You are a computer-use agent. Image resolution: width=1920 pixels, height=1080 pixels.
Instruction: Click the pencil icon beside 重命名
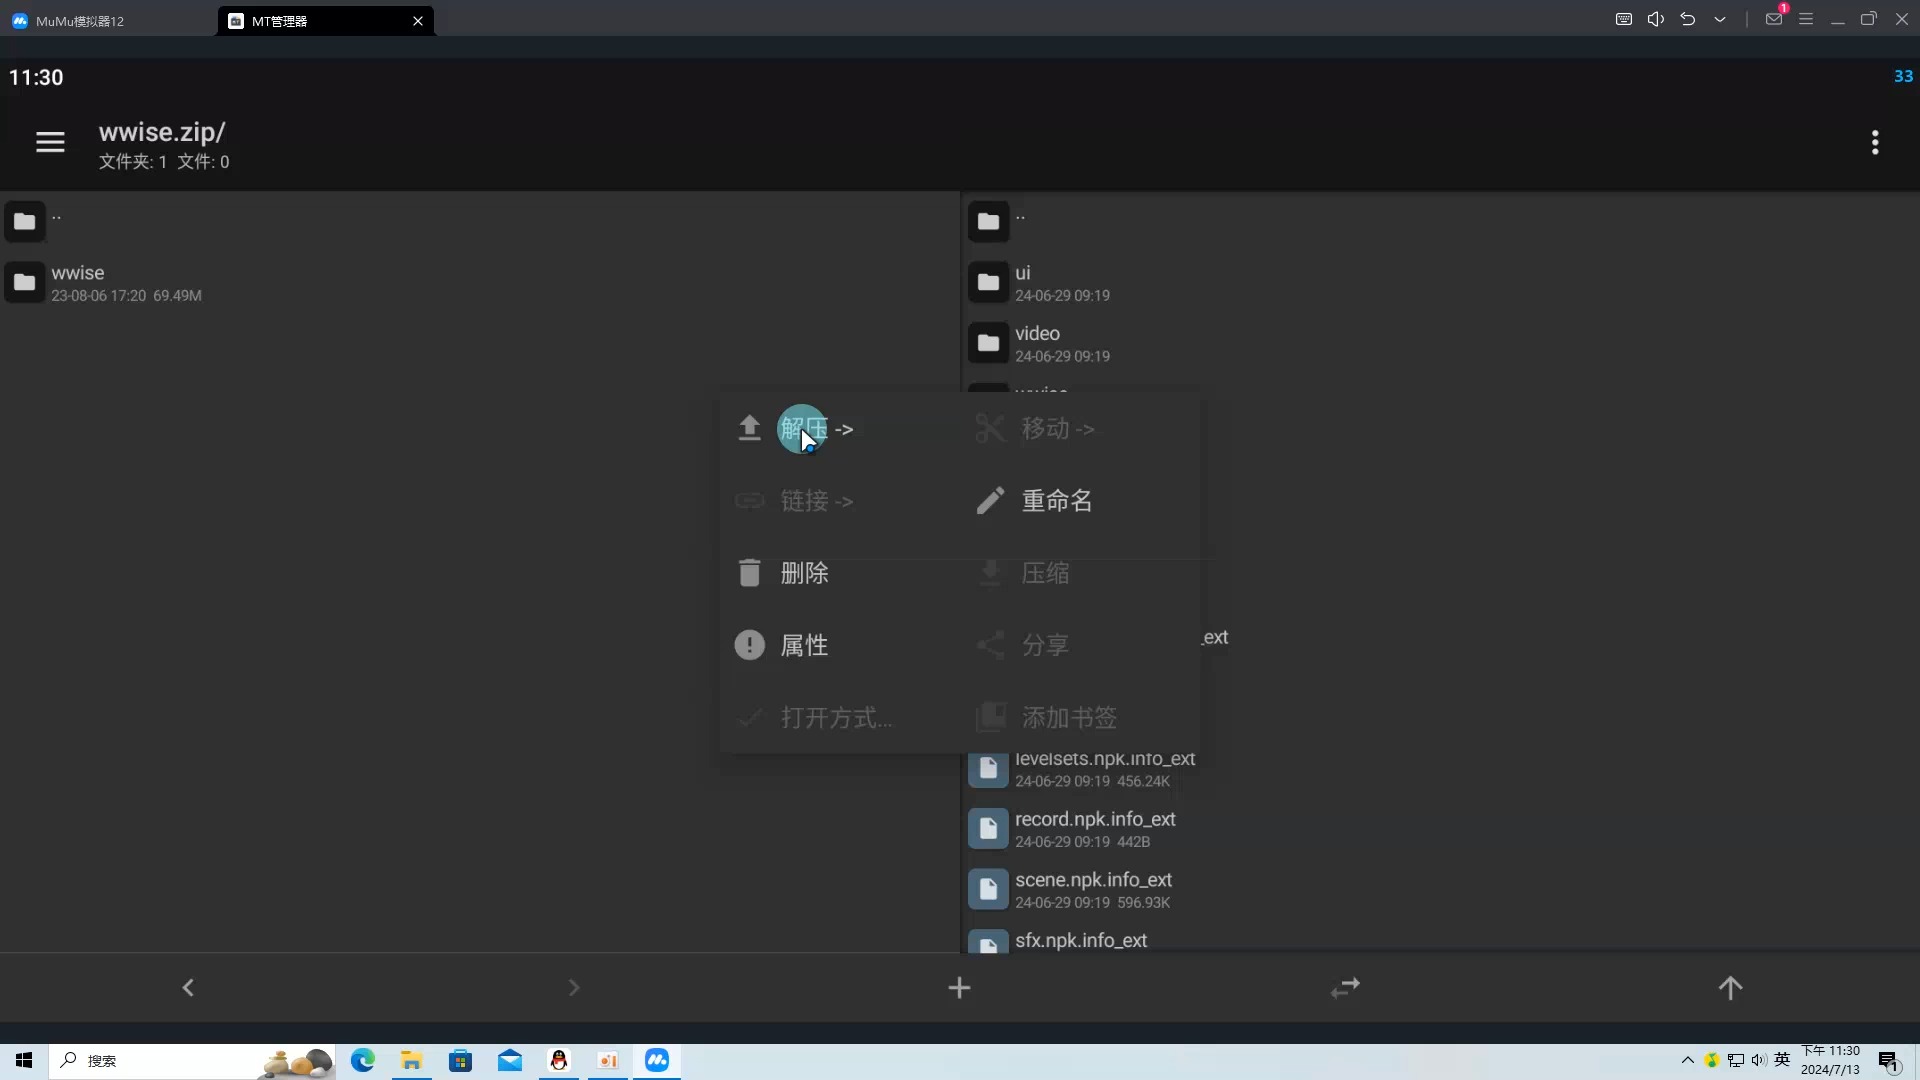990,501
